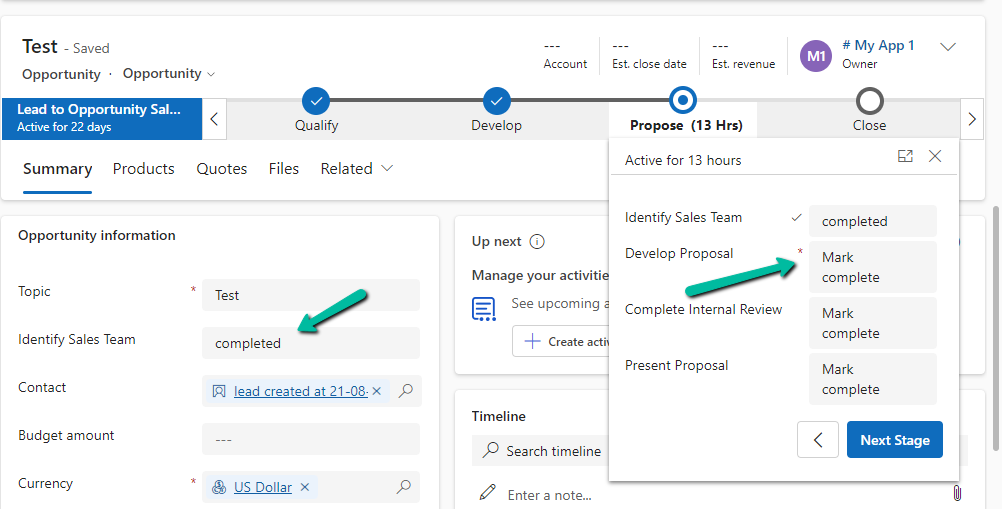Screen dimensions: 1002x509
Task: Click the Search timeline box
Action: point(542,451)
